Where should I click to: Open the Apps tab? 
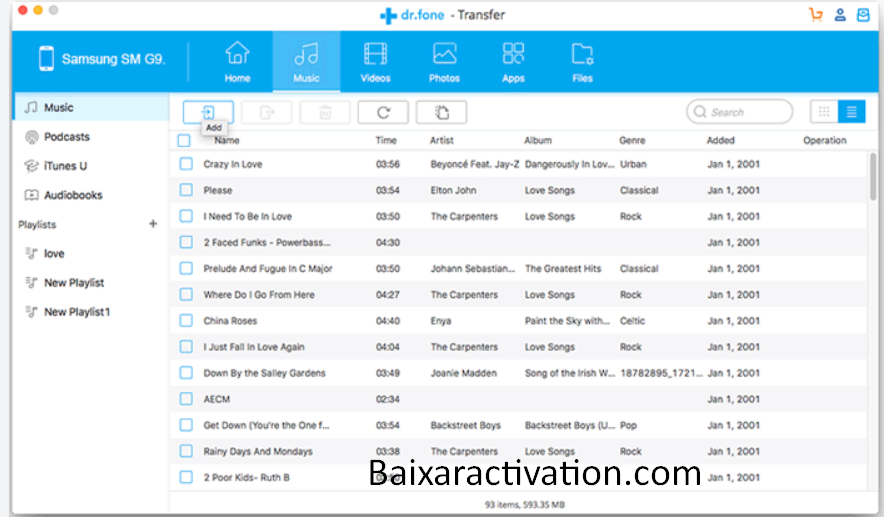(513, 62)
